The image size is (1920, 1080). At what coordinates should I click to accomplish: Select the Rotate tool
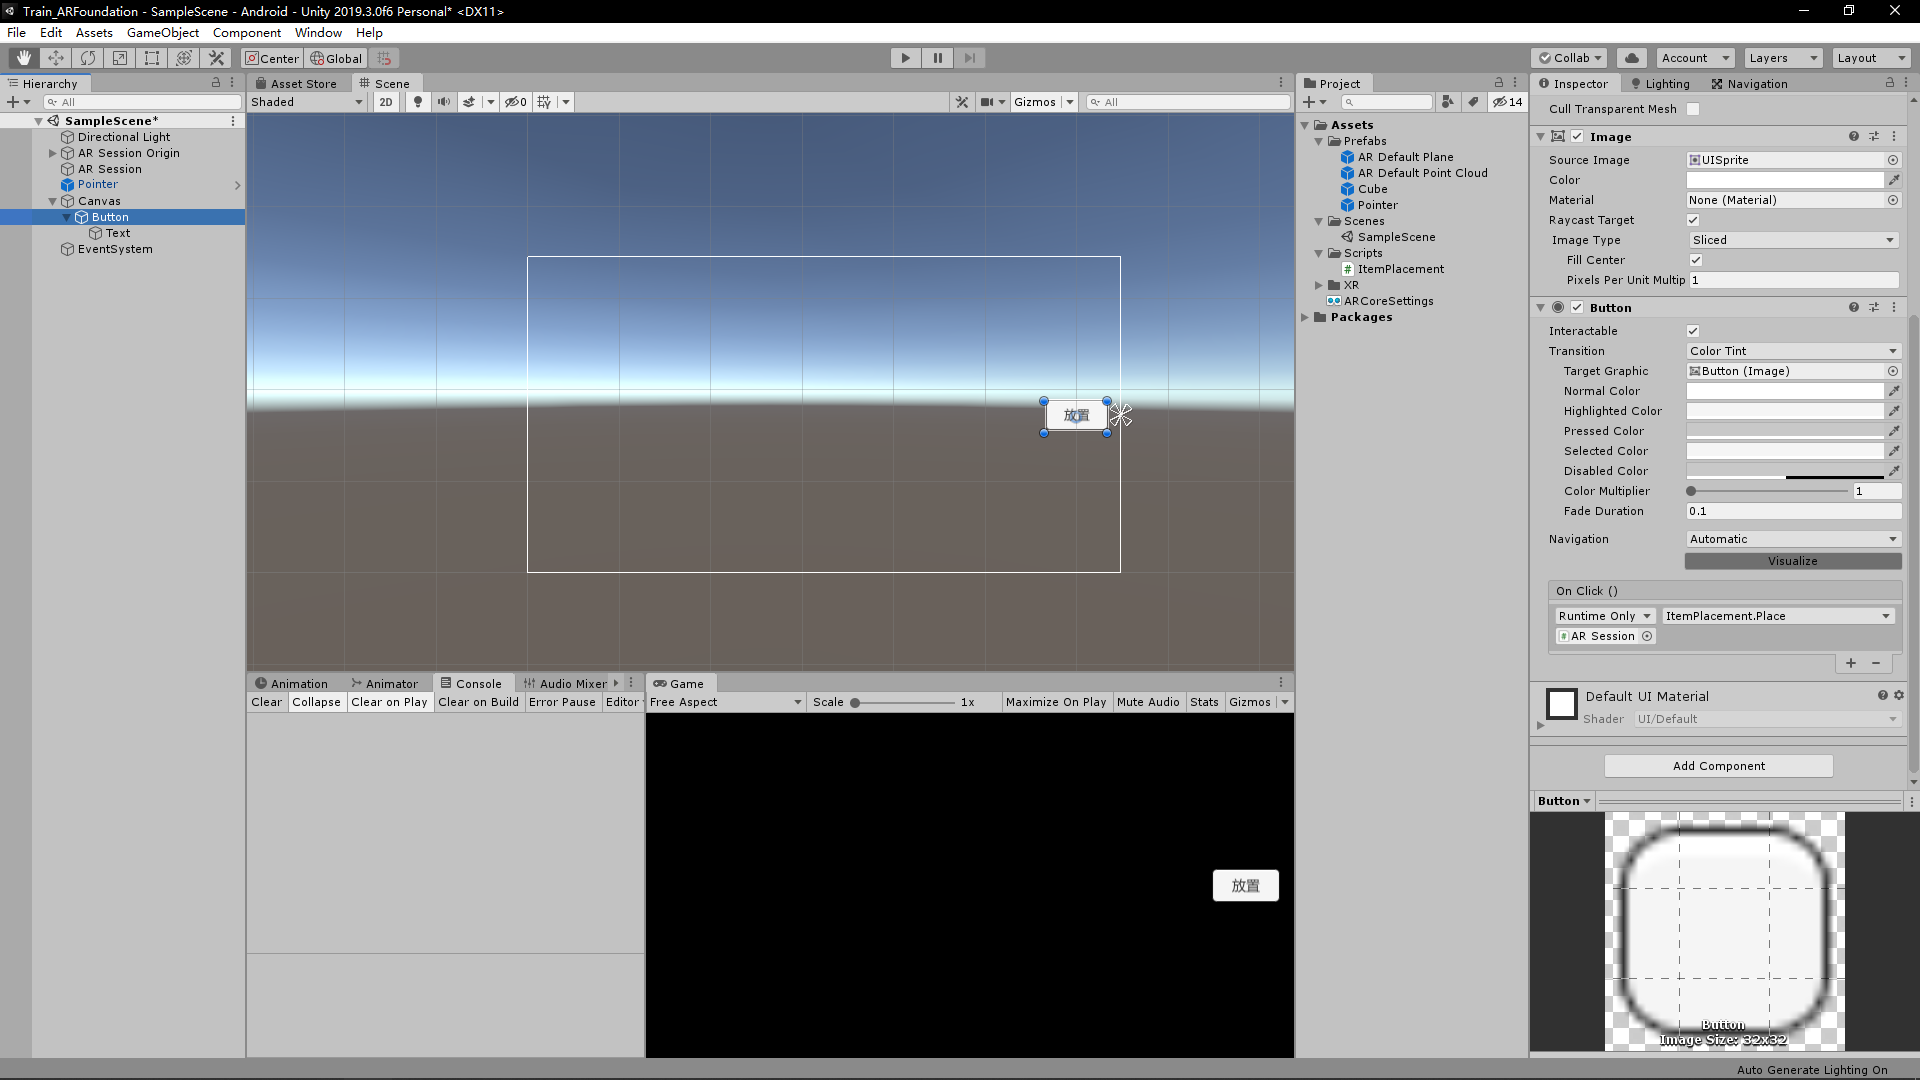88,58
